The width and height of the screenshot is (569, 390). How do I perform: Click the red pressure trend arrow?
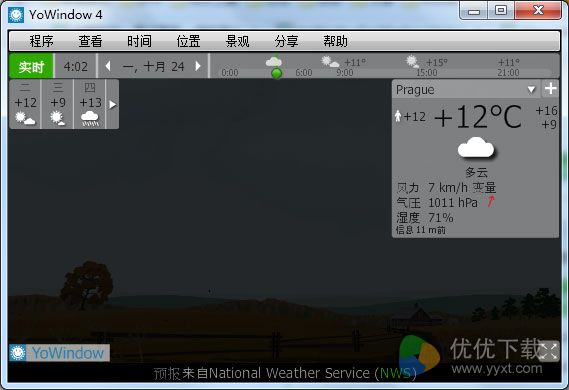click(x=491, y=201)
